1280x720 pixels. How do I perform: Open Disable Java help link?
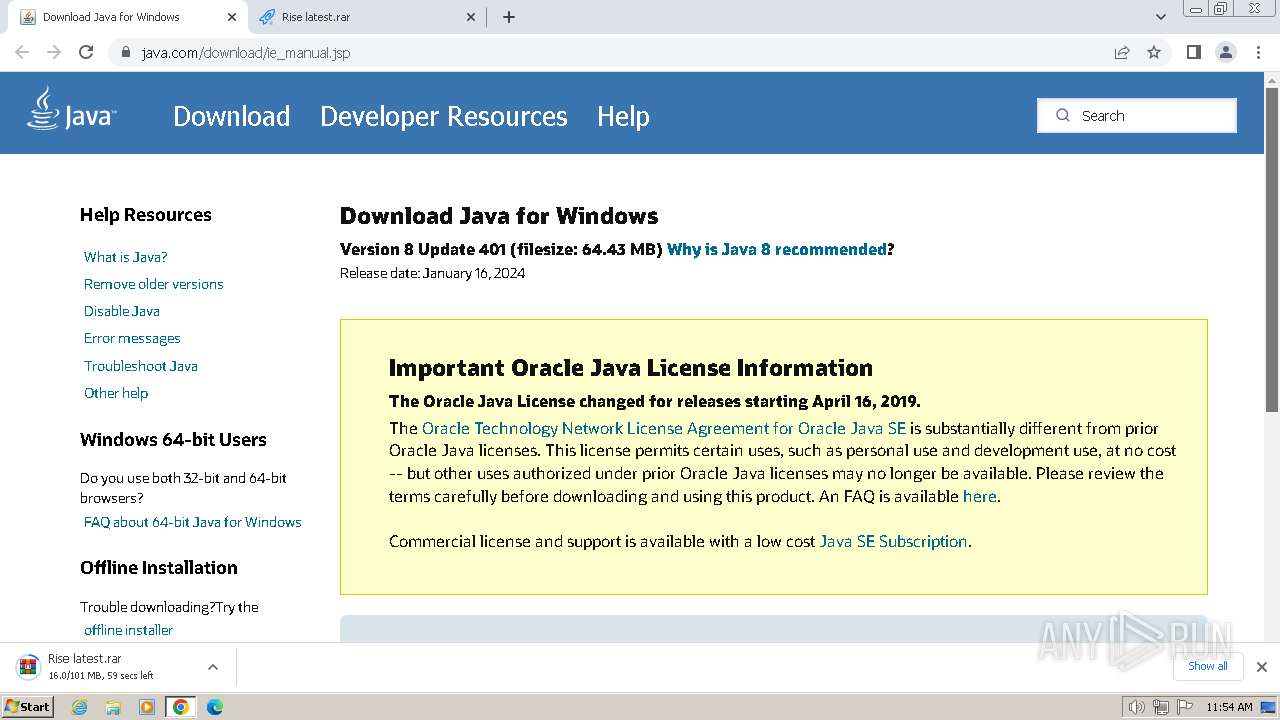[121, 311]
